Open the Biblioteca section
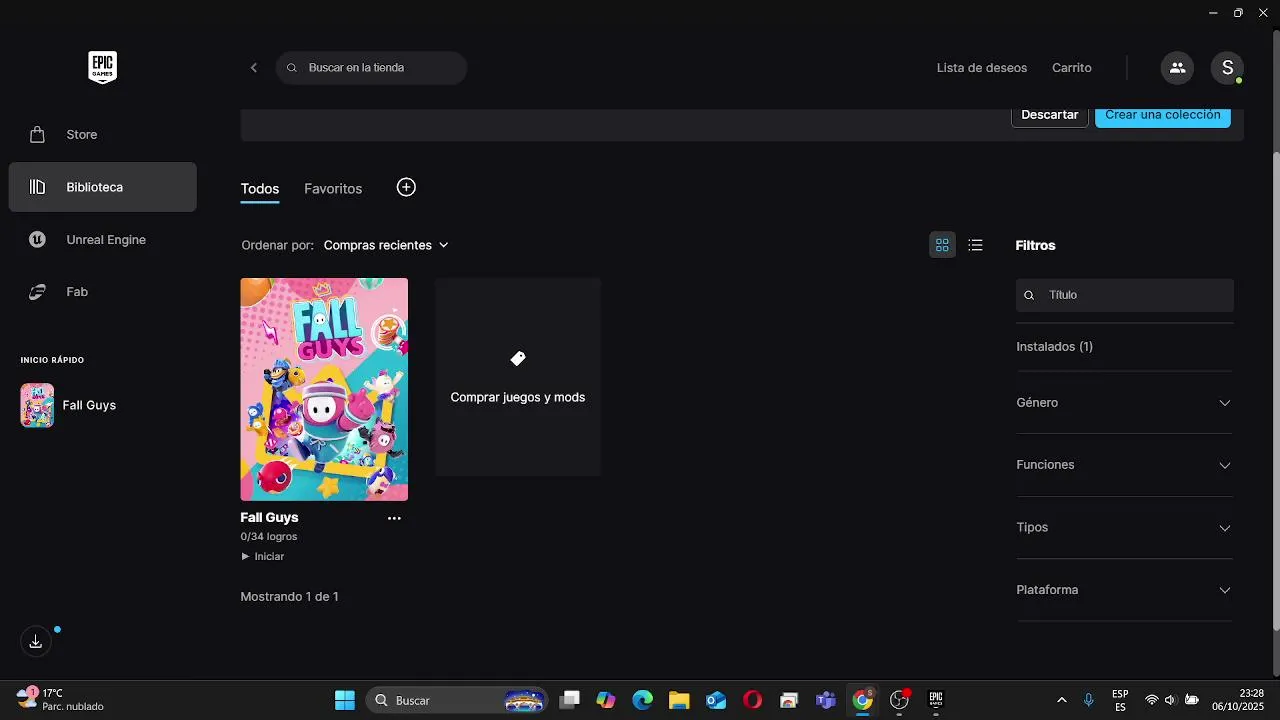The height and width of the screenshot is (720, 1280). point(102,187)
